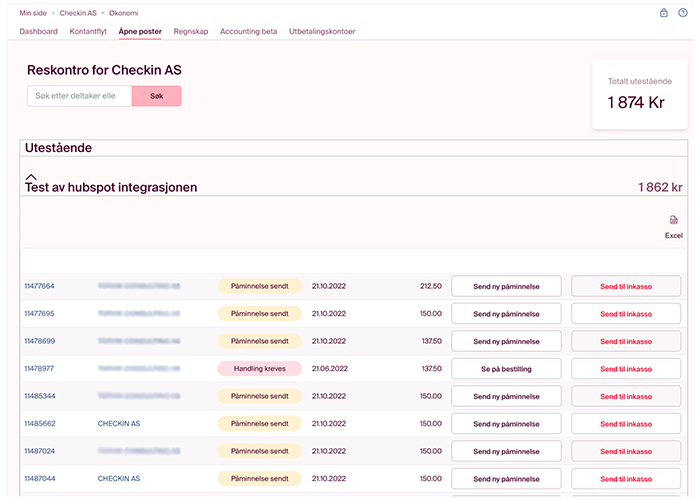700x500 pixels.
Task: Export list with the Excel icon
Action: pyautogui.click(x=673, y=220)
